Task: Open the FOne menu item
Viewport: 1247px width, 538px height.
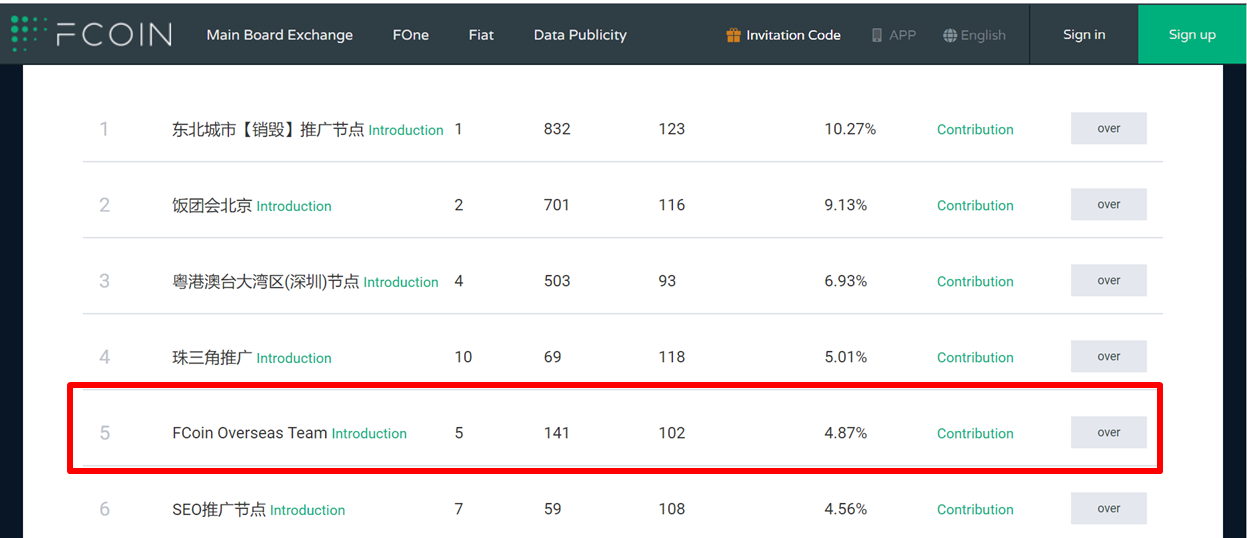Action: pyautogui.click(x=411, y=35)
